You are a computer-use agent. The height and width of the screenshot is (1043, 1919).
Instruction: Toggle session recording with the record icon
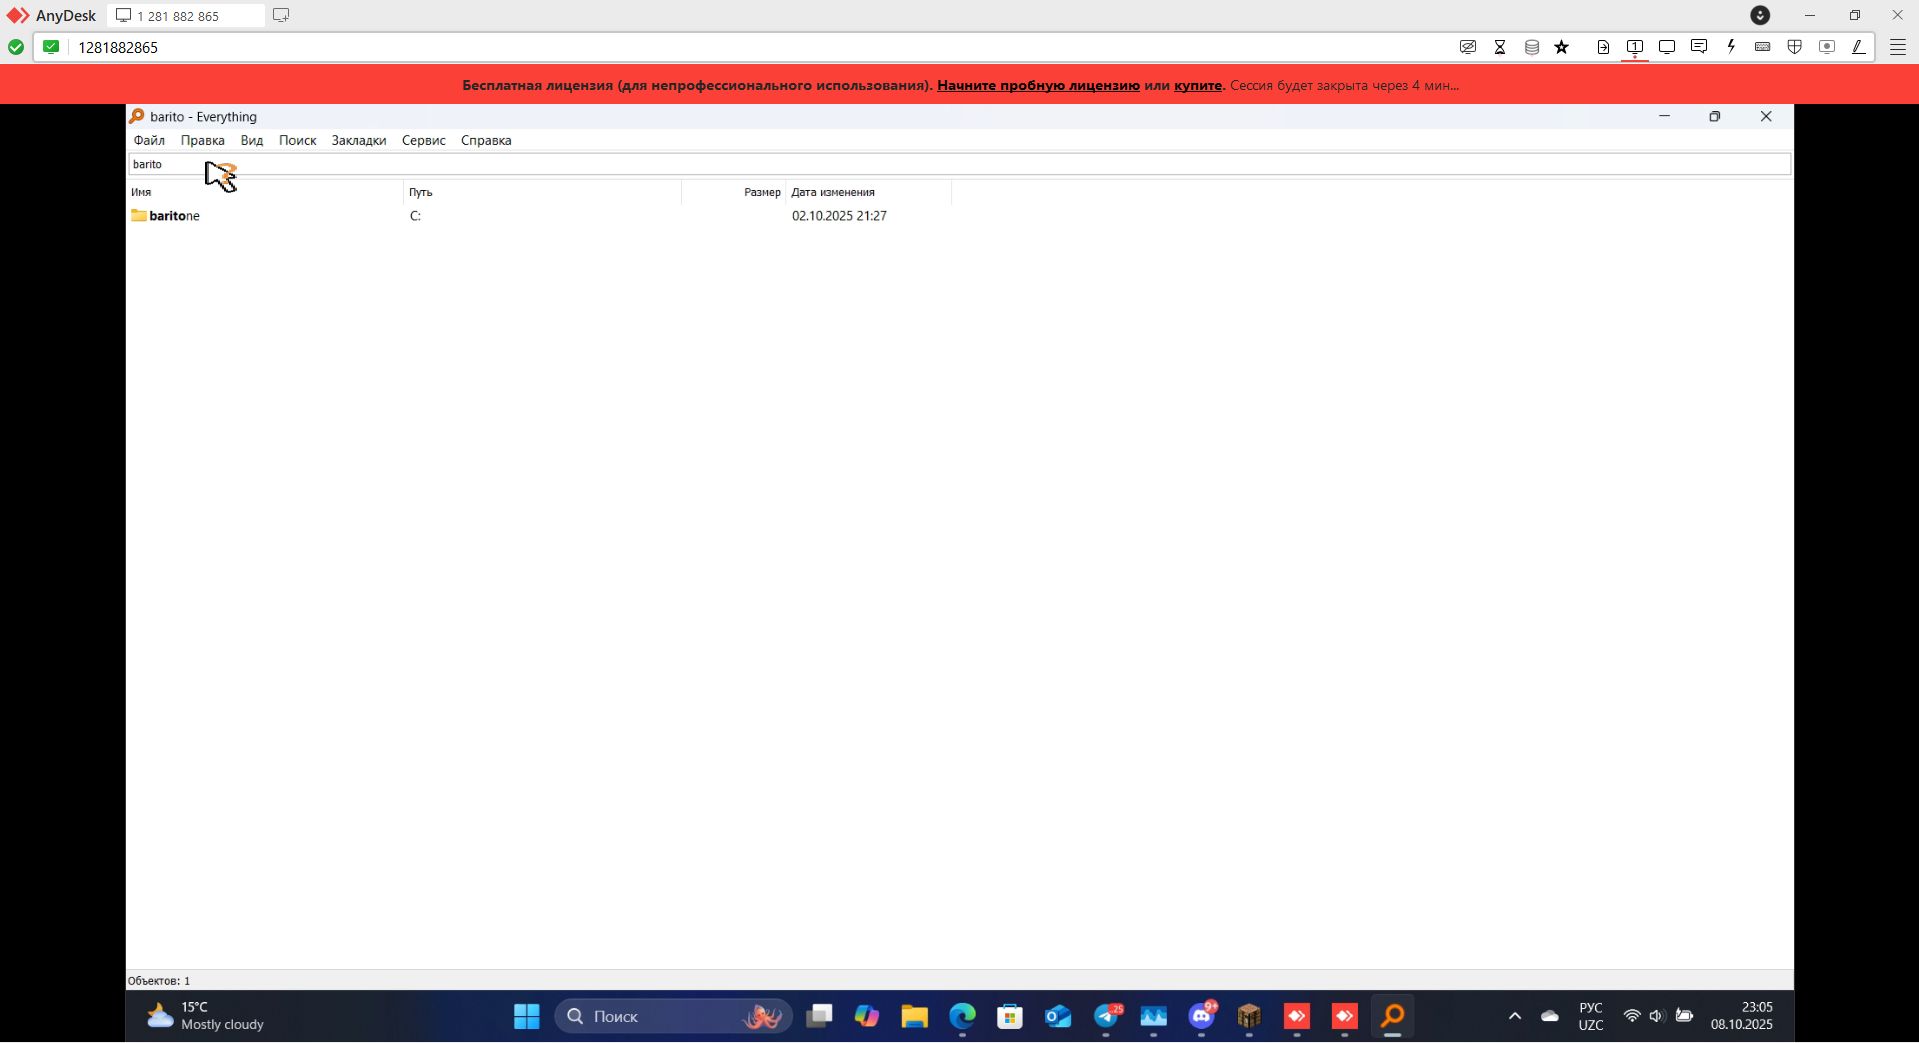(x=1827, y=47)
